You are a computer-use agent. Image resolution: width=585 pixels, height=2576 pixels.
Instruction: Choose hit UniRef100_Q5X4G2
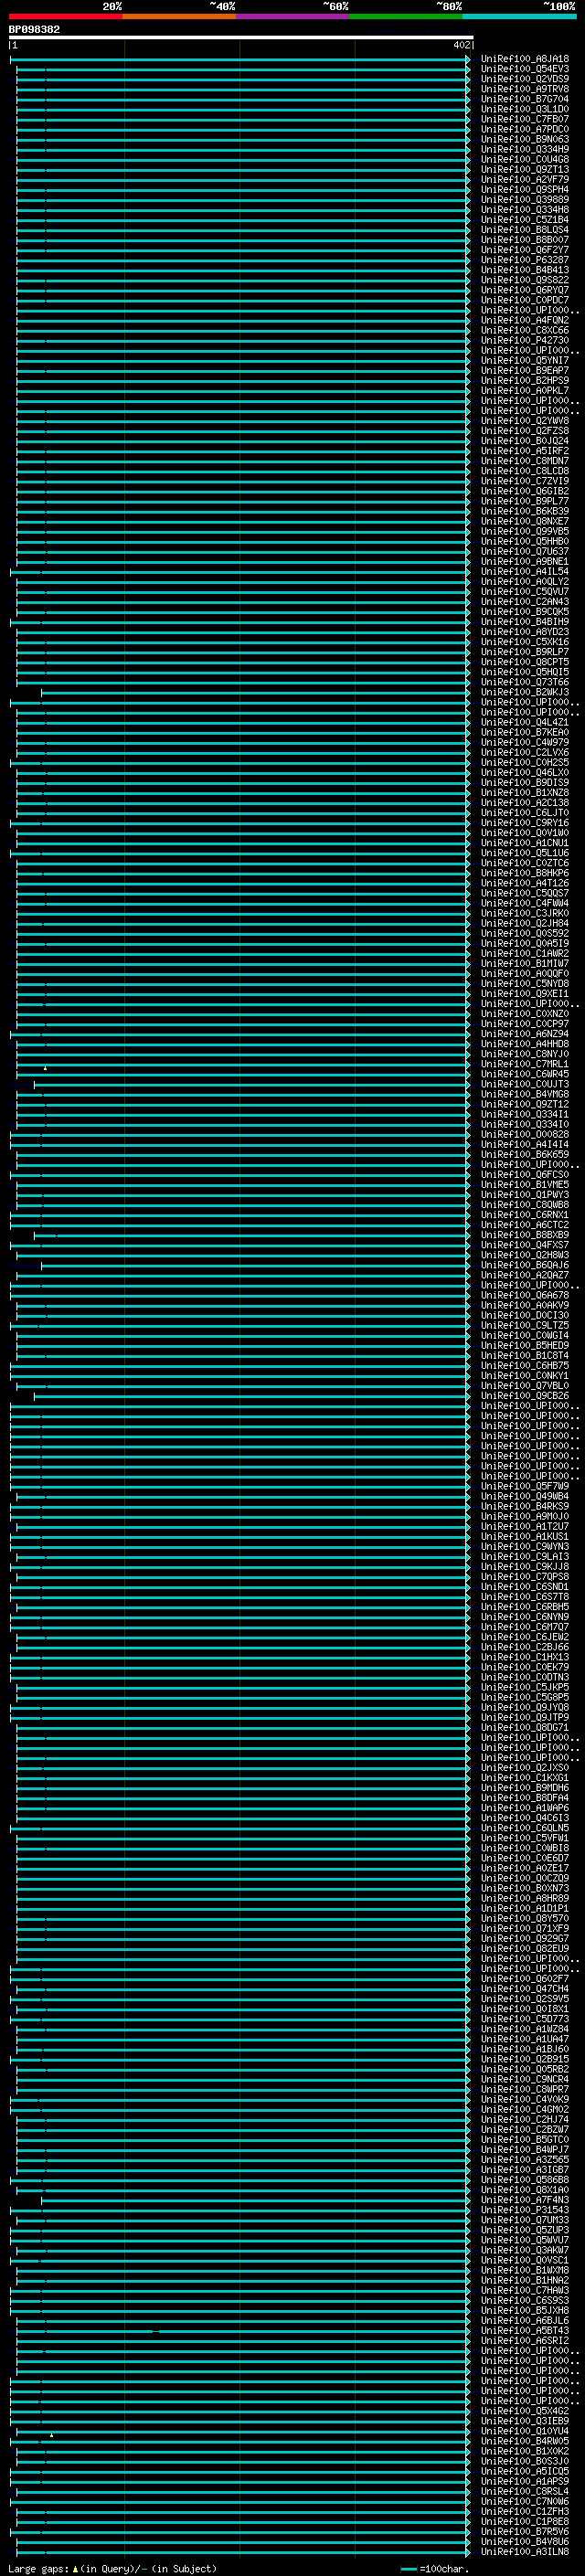coord(524,2410)
